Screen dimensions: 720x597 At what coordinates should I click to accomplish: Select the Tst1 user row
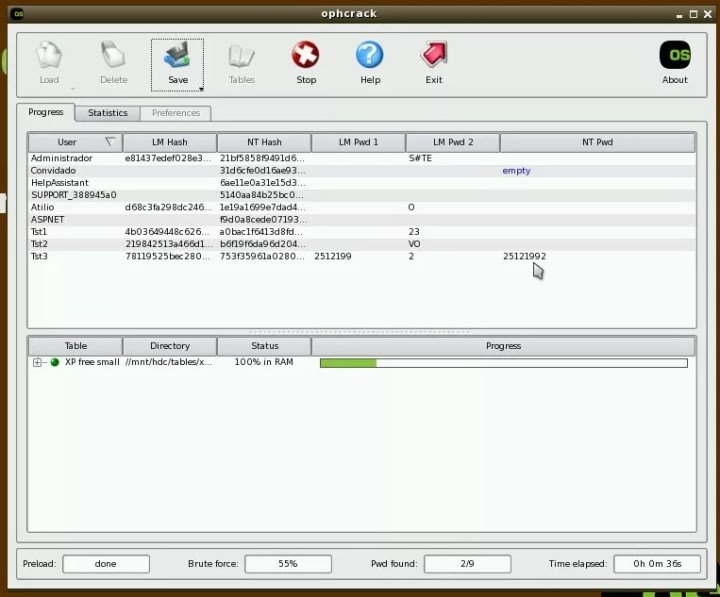[x=362, y=231]
